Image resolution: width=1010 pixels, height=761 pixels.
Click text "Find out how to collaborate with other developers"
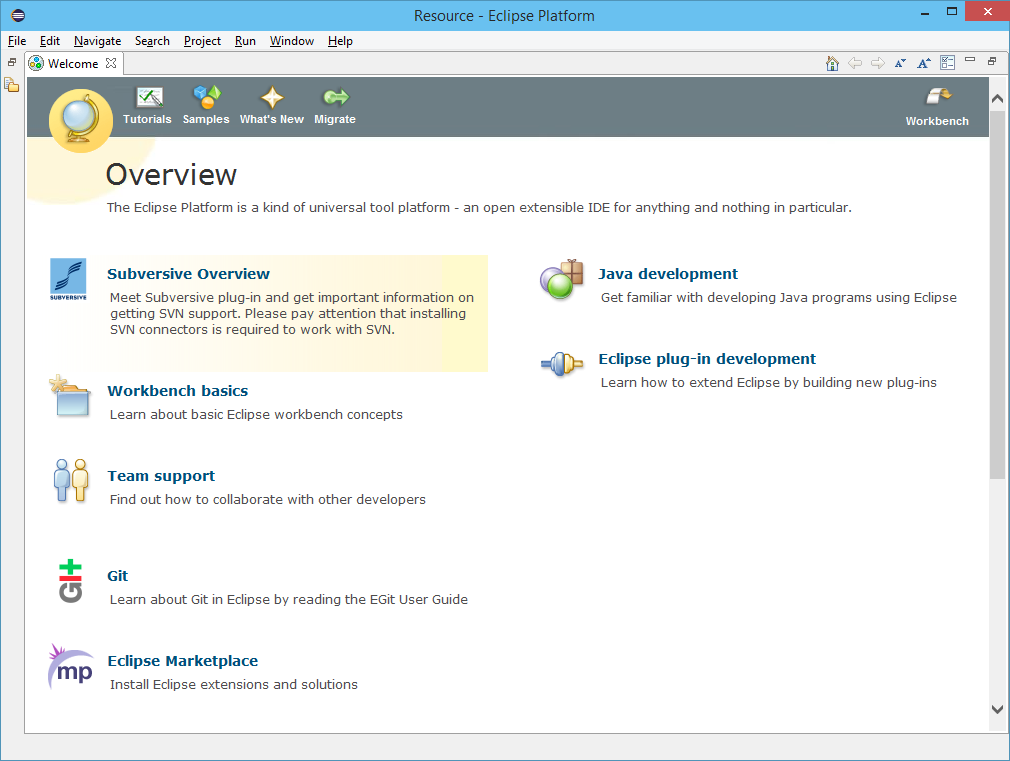268,499
